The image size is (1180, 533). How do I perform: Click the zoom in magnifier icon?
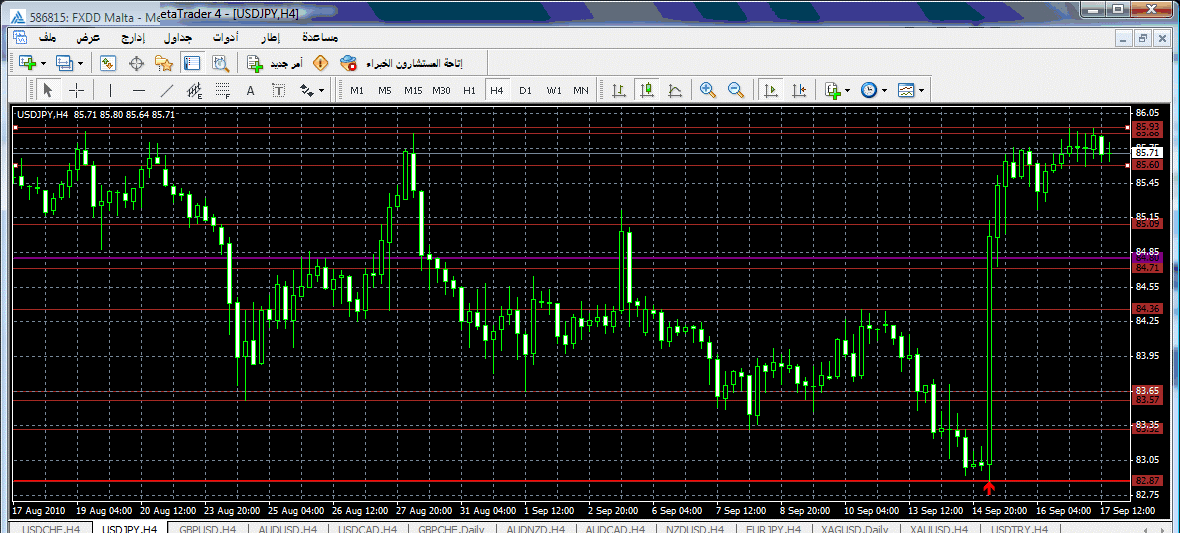(x=708, y=90)
